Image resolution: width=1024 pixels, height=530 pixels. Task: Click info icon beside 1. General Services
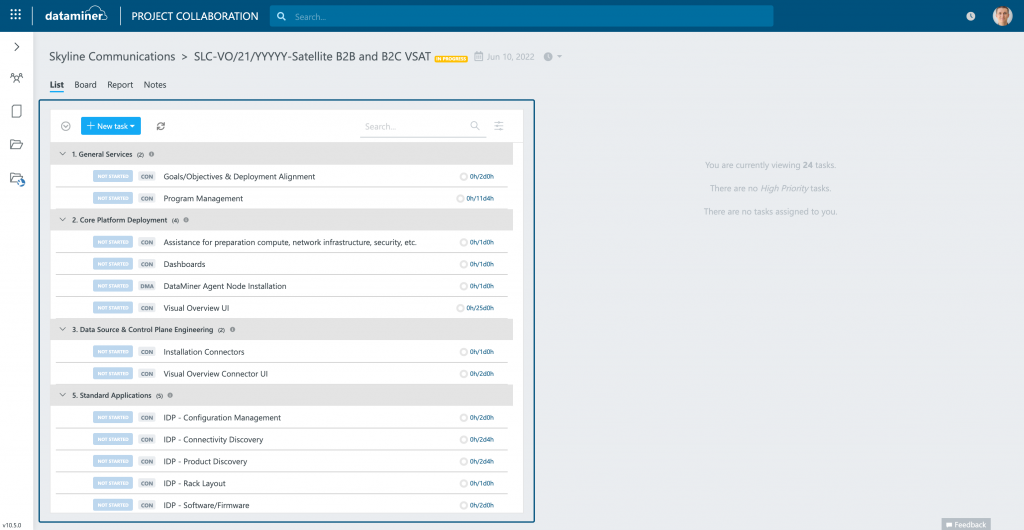152,154
